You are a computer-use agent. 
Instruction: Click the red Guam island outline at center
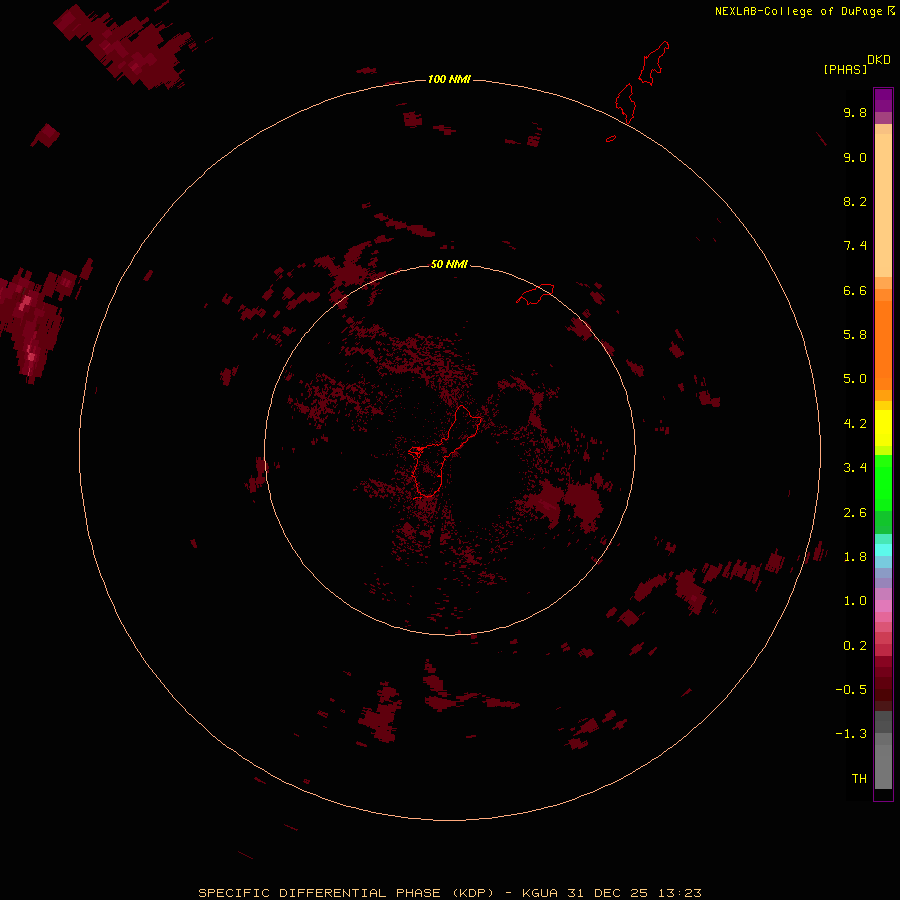tap(445, 451)
